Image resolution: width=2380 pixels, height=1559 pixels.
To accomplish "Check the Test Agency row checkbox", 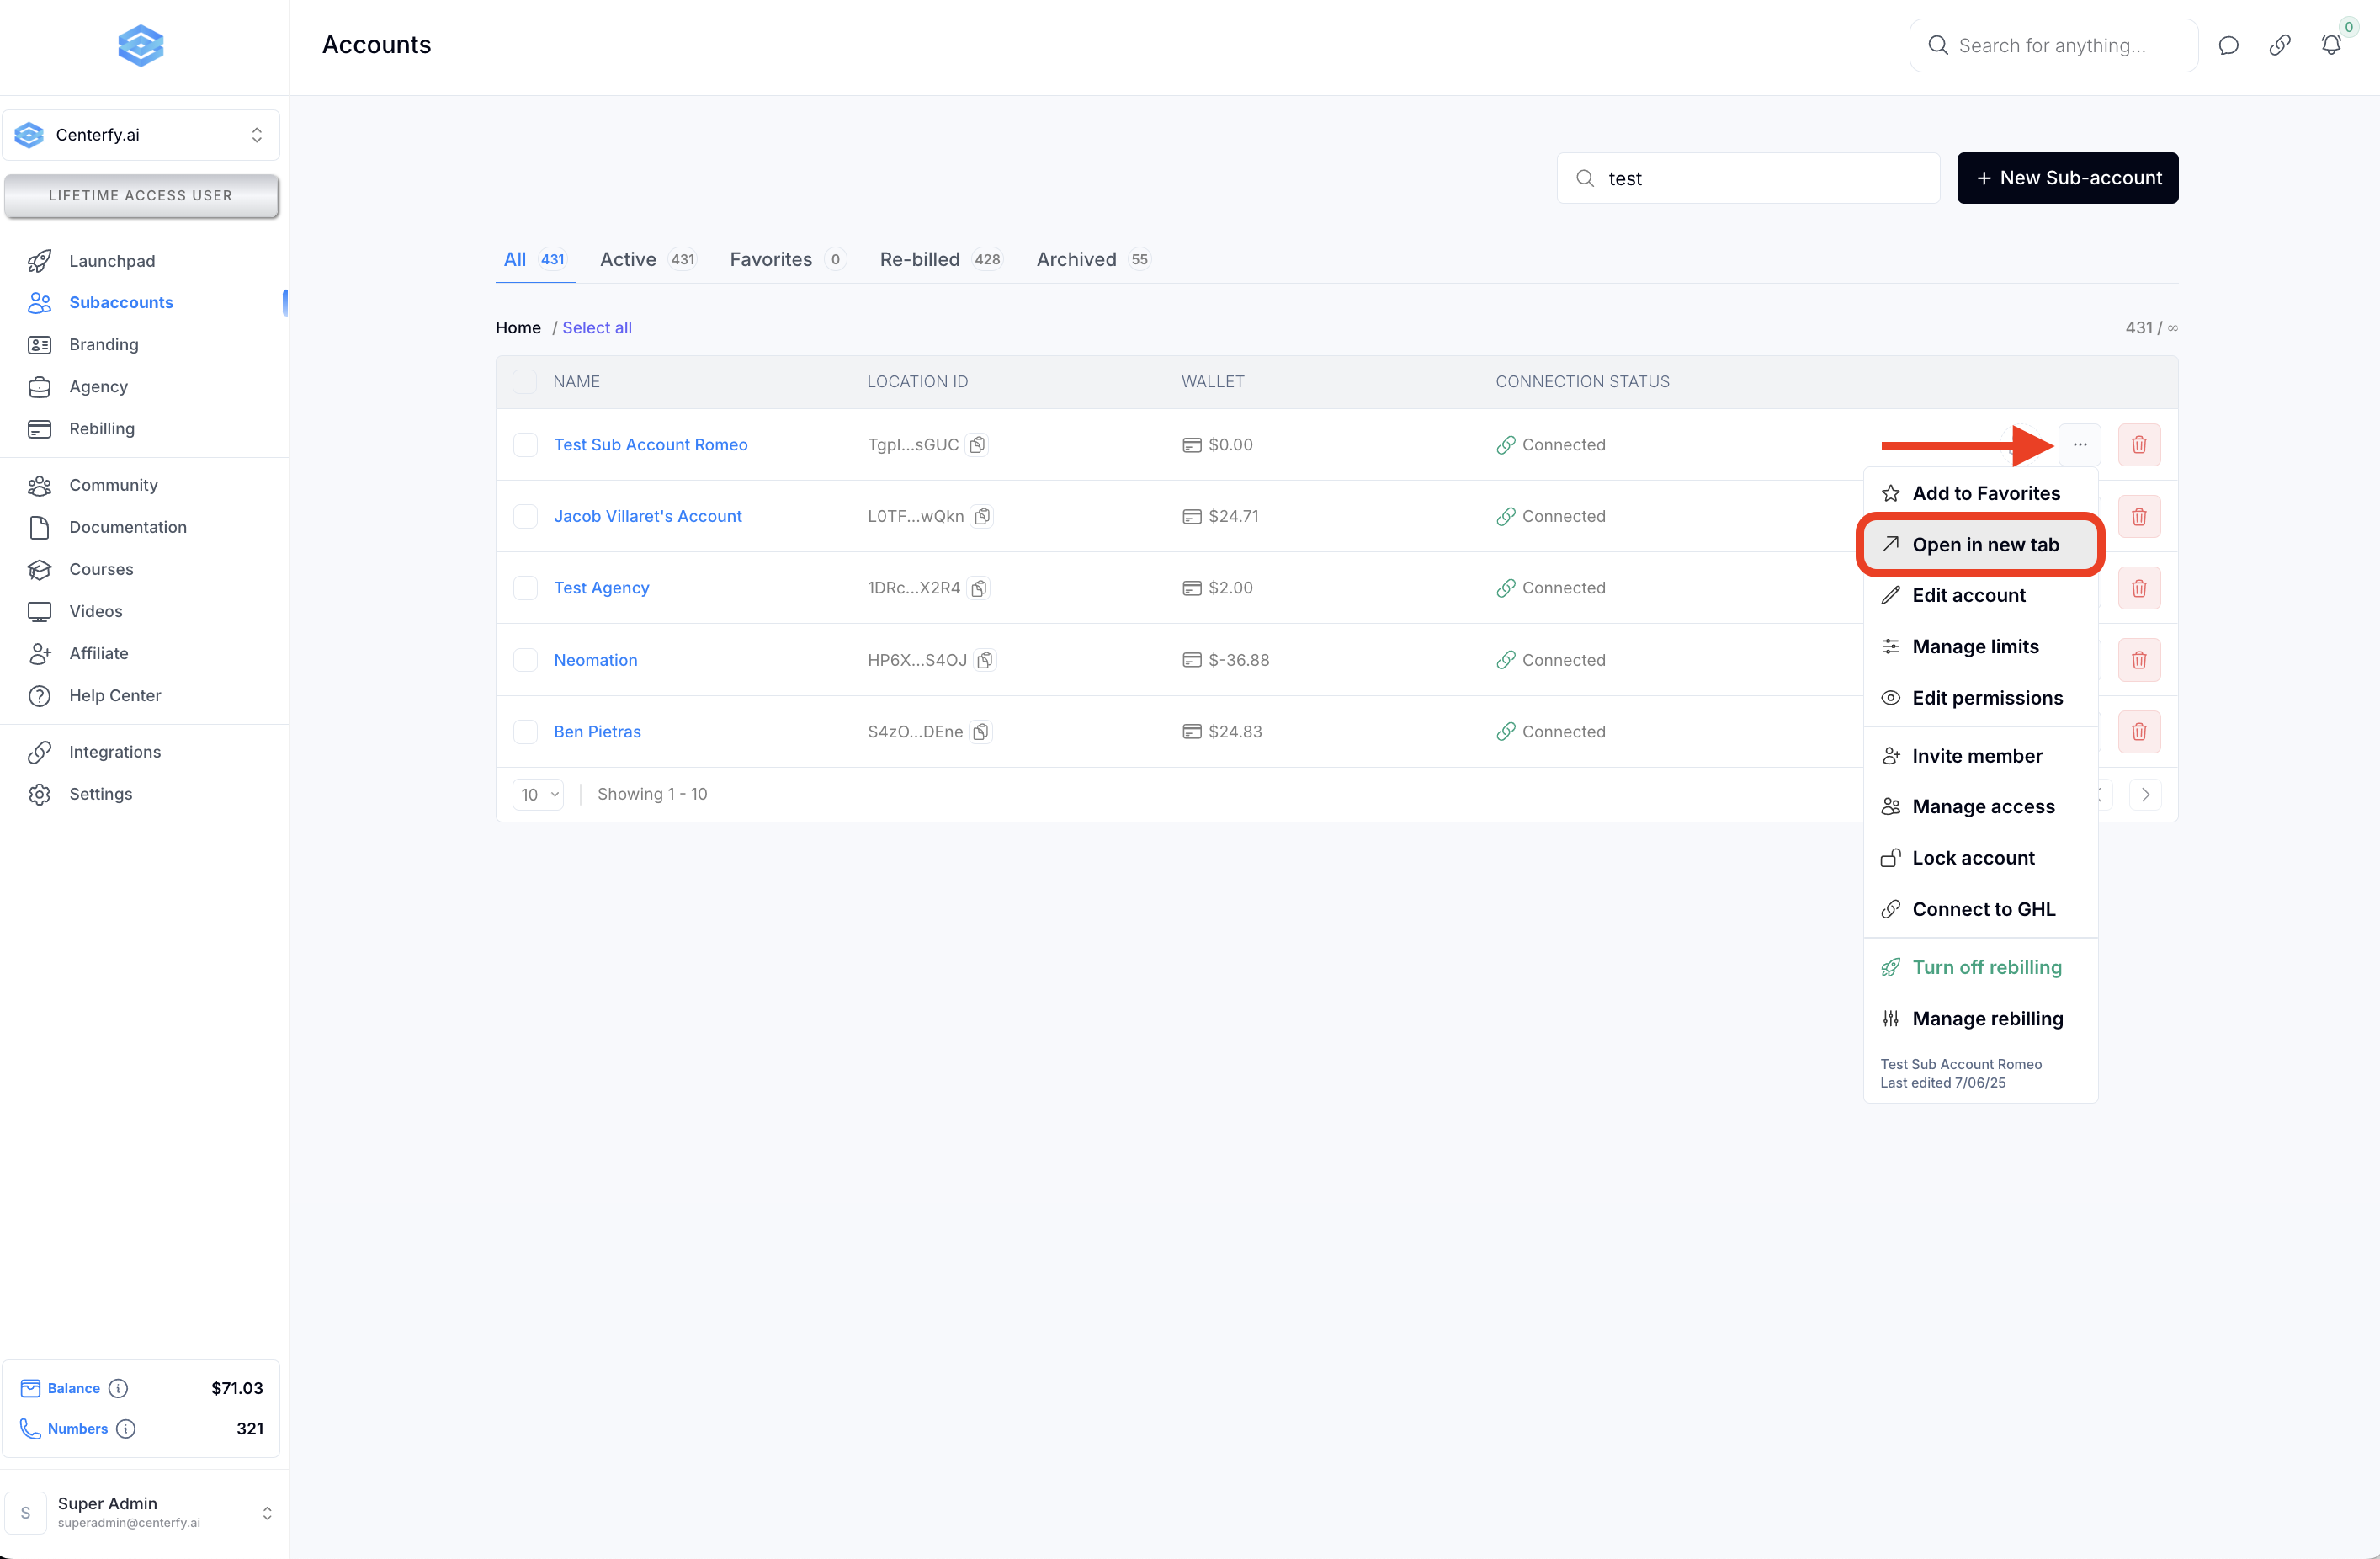I will coord(525,588).
